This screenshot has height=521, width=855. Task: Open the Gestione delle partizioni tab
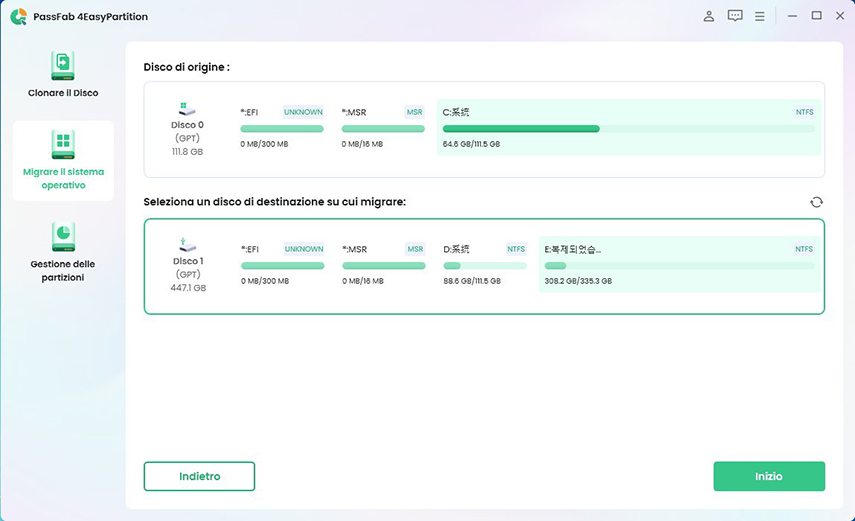pos(63,252)
